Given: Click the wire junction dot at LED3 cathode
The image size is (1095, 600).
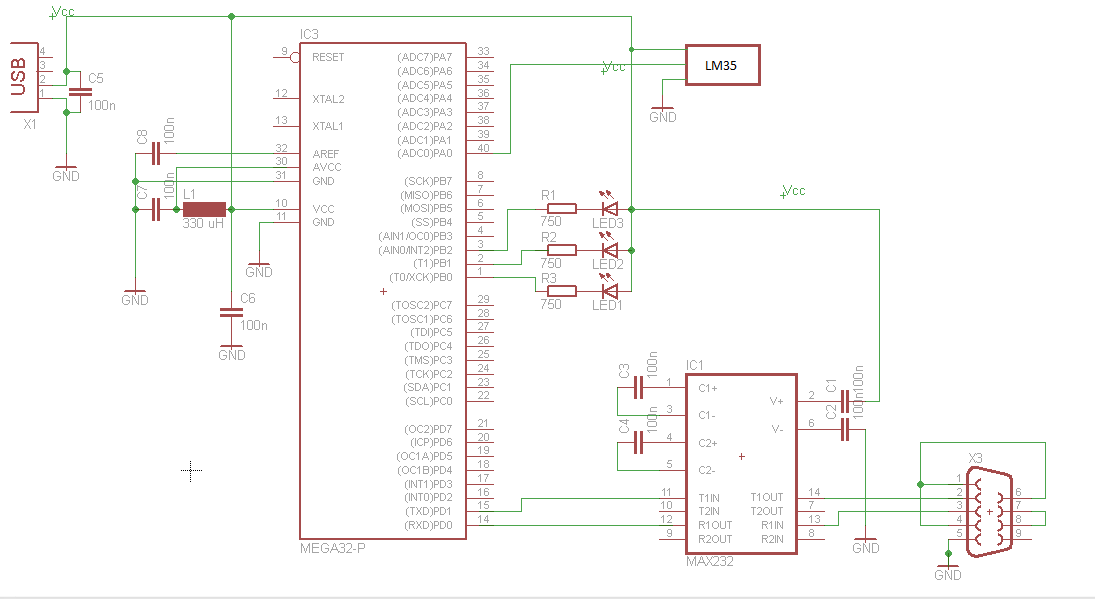Looking at the screenshot, I should 631,209.
